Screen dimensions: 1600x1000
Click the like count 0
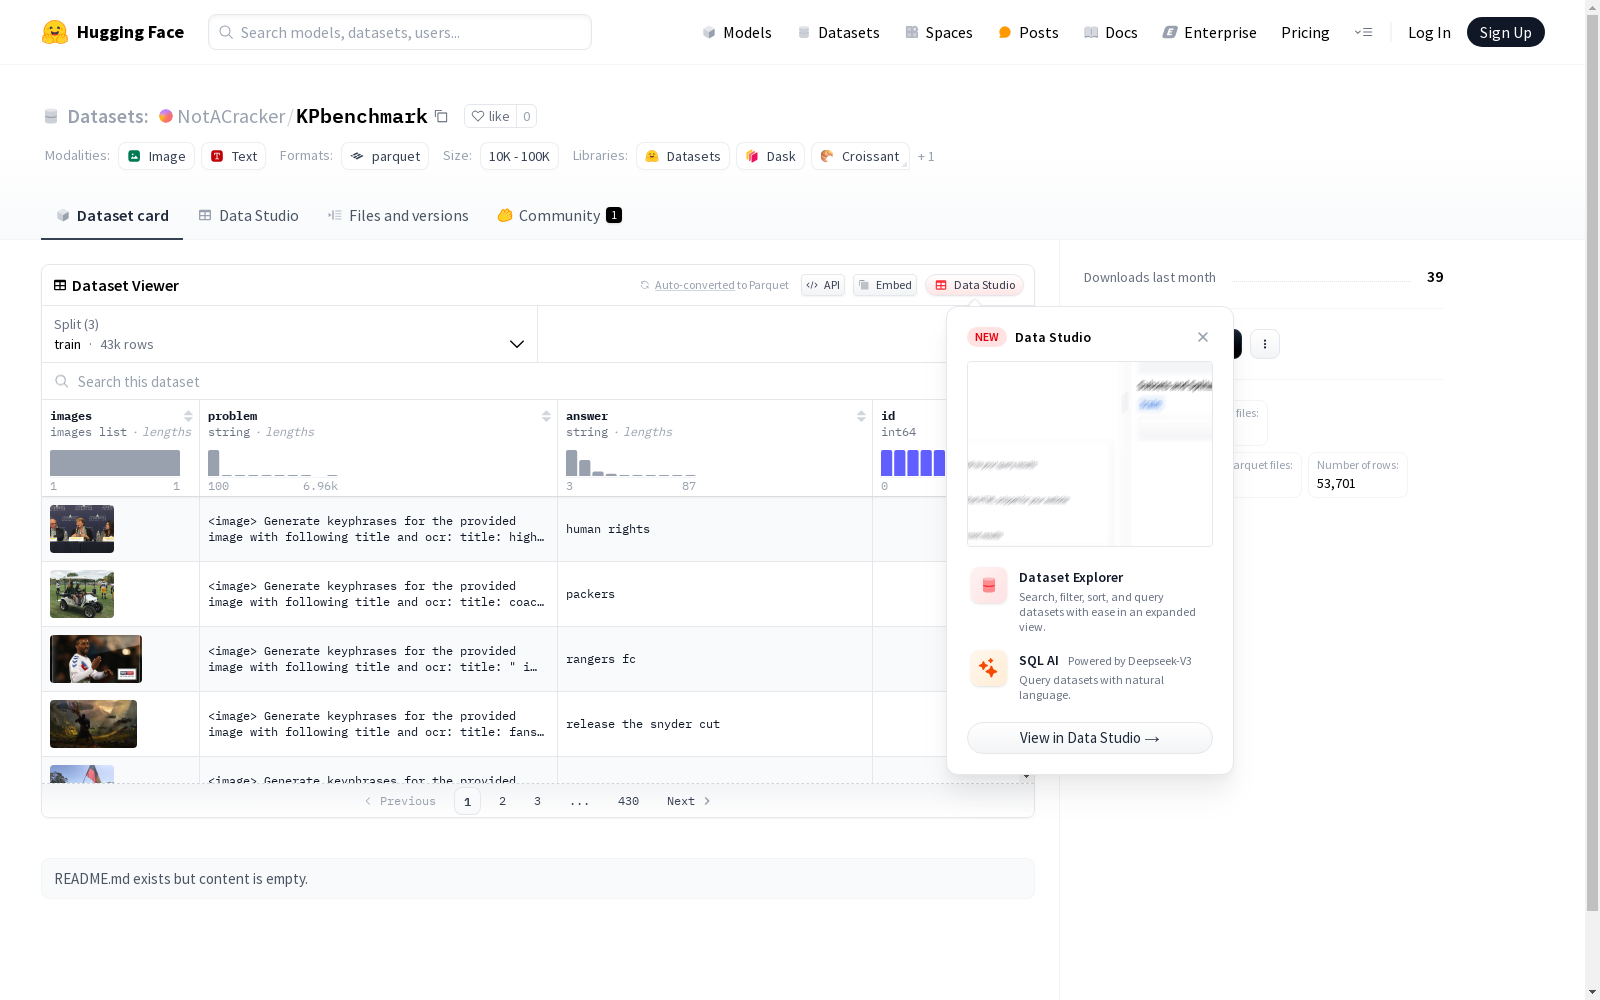(x=527, y=116)
